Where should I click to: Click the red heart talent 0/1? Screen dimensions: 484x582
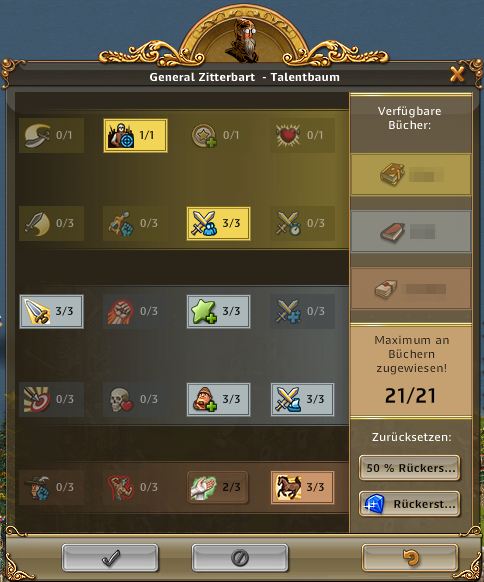pos(302,135)
